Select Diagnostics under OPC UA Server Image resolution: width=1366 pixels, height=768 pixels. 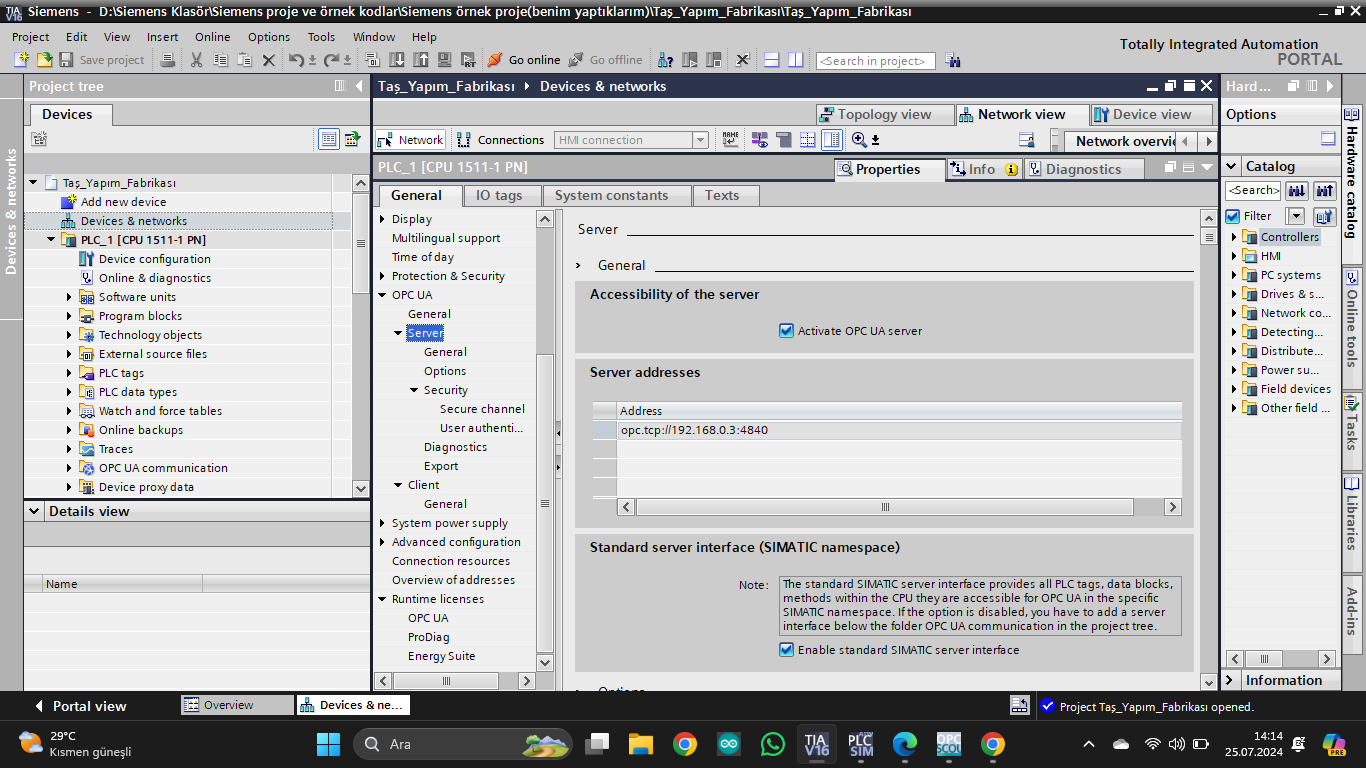tap(455, 447)
